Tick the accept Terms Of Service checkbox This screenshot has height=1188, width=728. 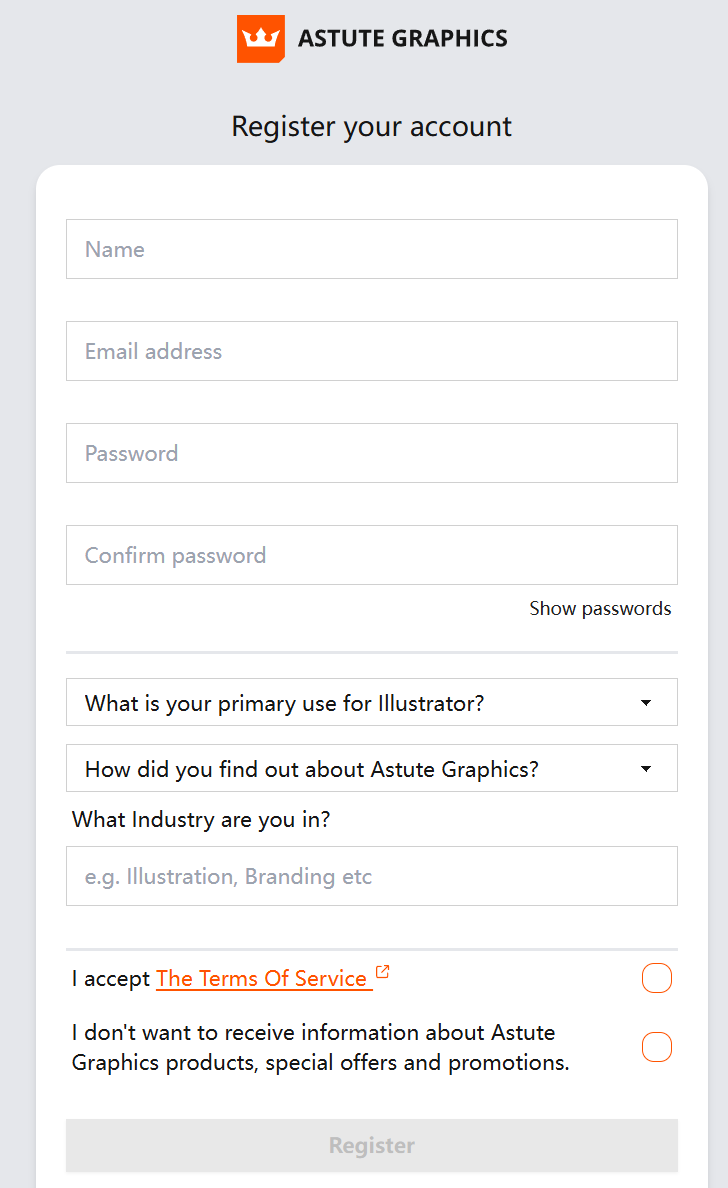click(657, 978)
